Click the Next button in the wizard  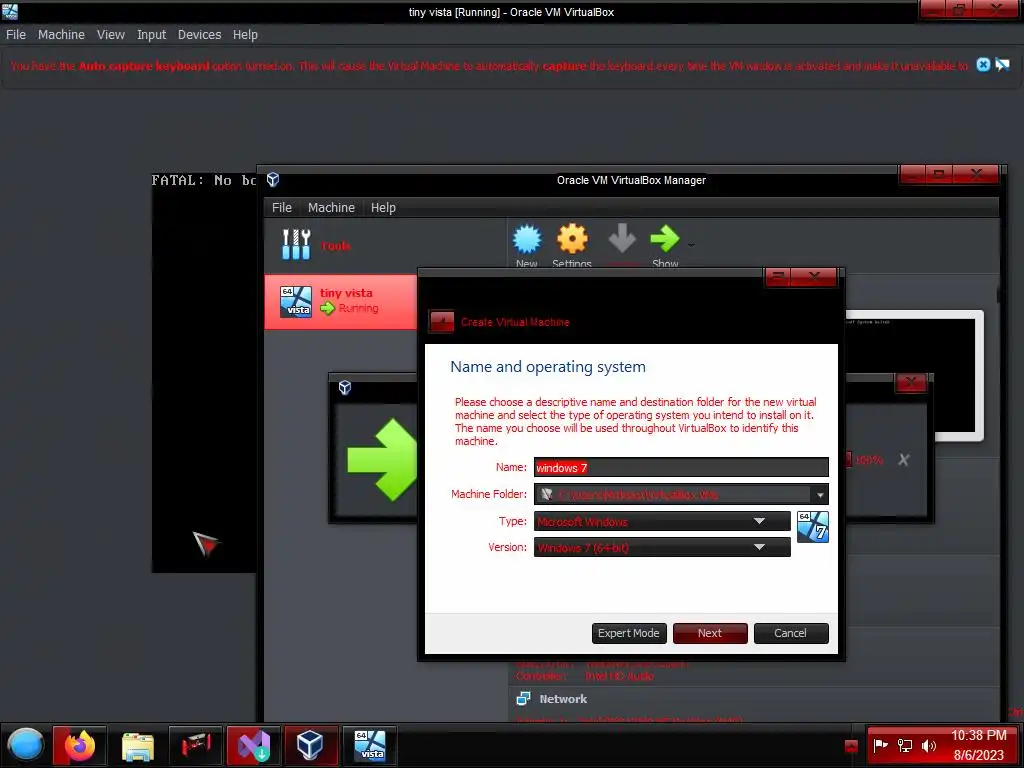(x=710, y=633)
